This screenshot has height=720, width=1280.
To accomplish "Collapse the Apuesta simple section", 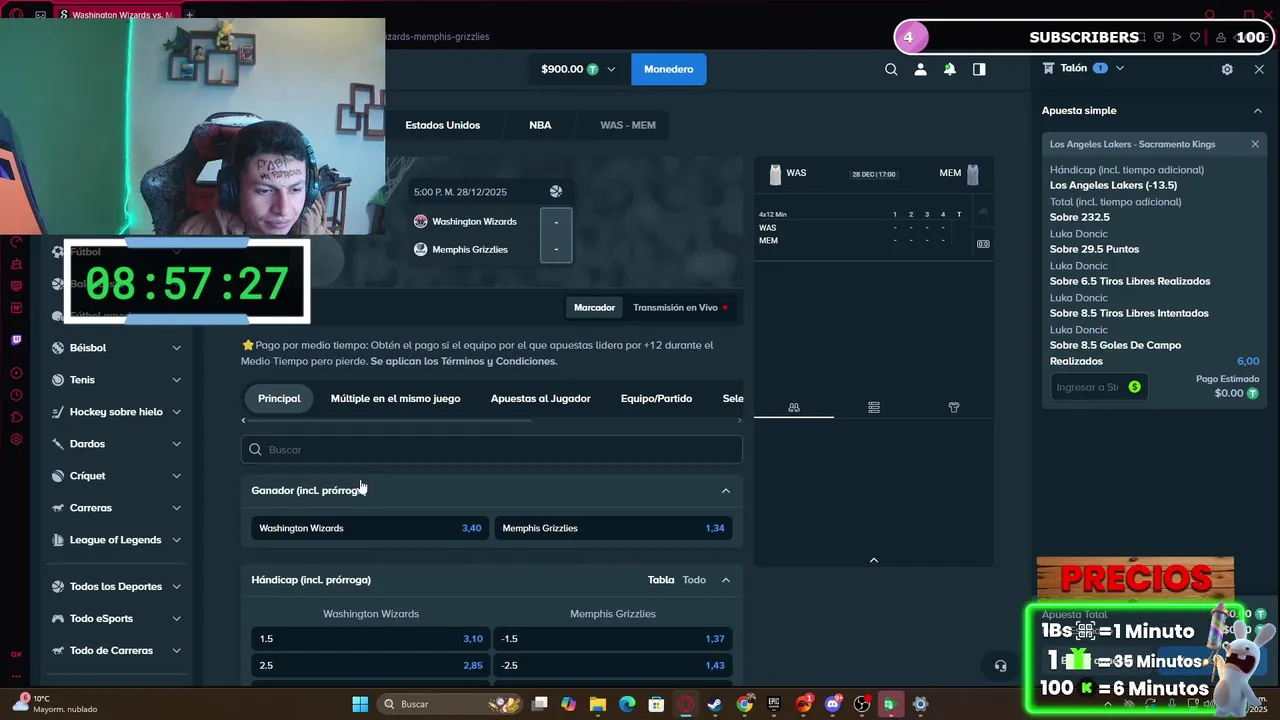I will (1258, 111).
